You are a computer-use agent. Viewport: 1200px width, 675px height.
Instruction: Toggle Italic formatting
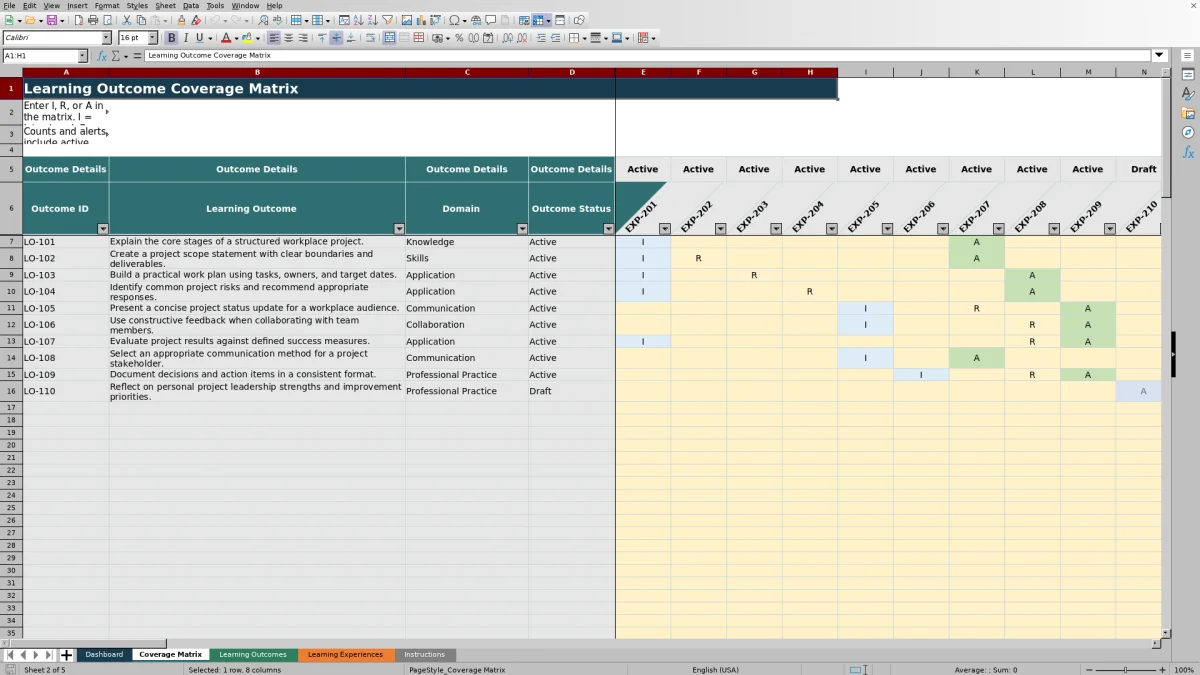pos(186,38)
